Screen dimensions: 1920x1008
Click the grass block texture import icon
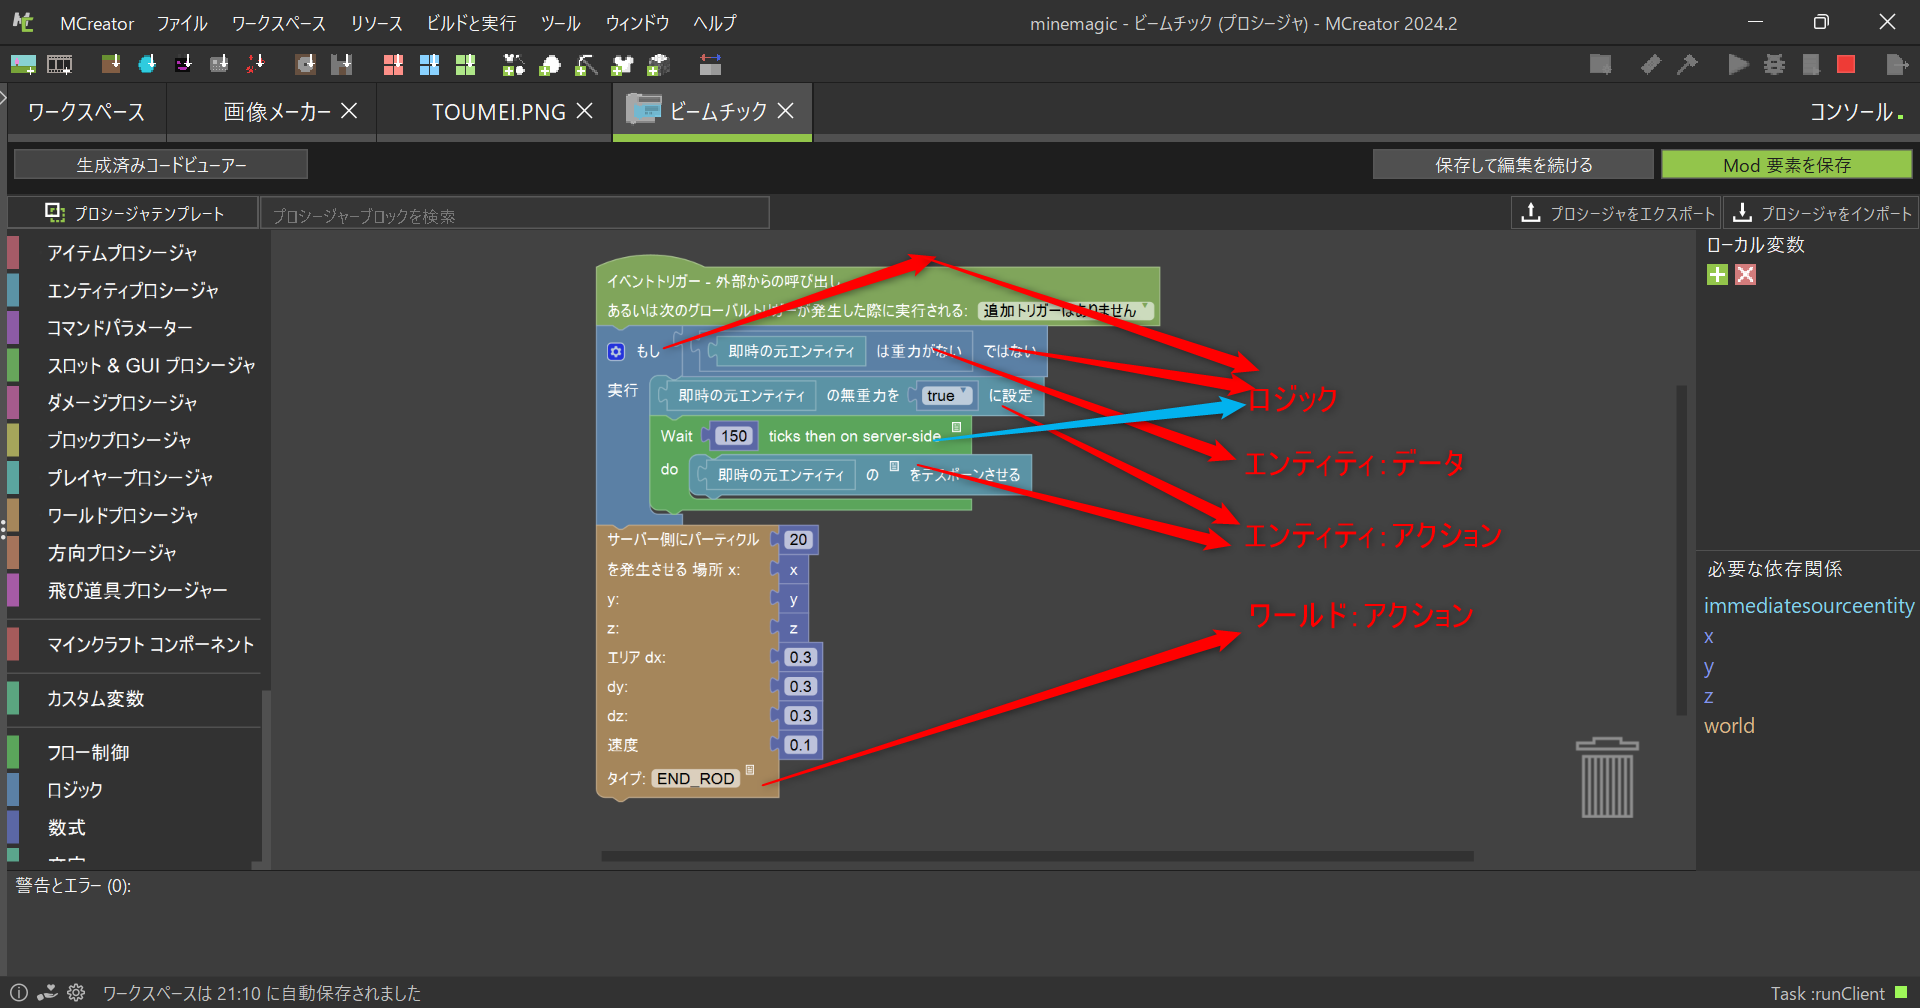[x=111, y=65]
